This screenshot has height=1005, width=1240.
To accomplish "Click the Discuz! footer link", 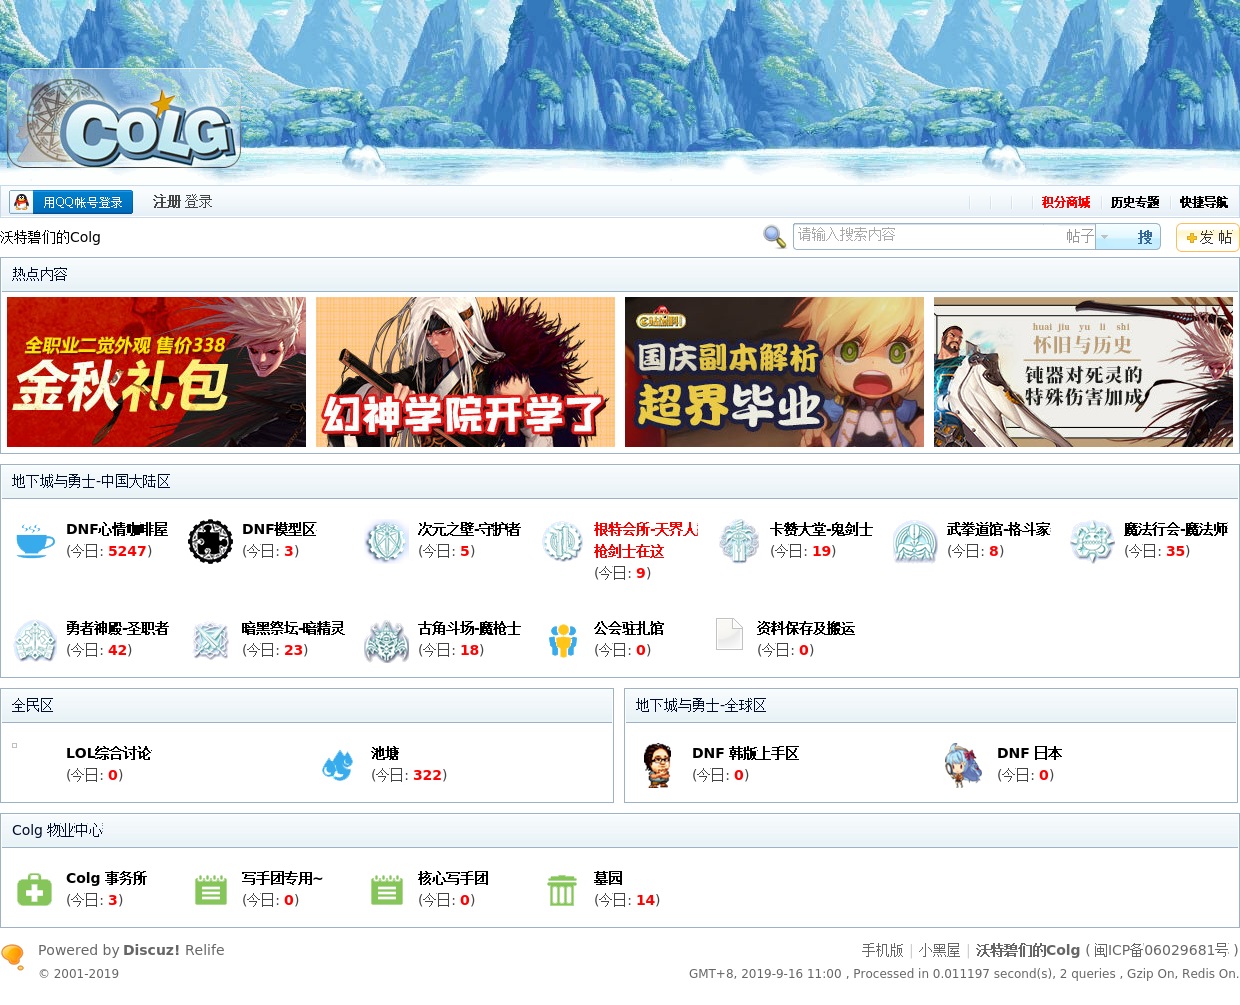I will pos(152,950).
